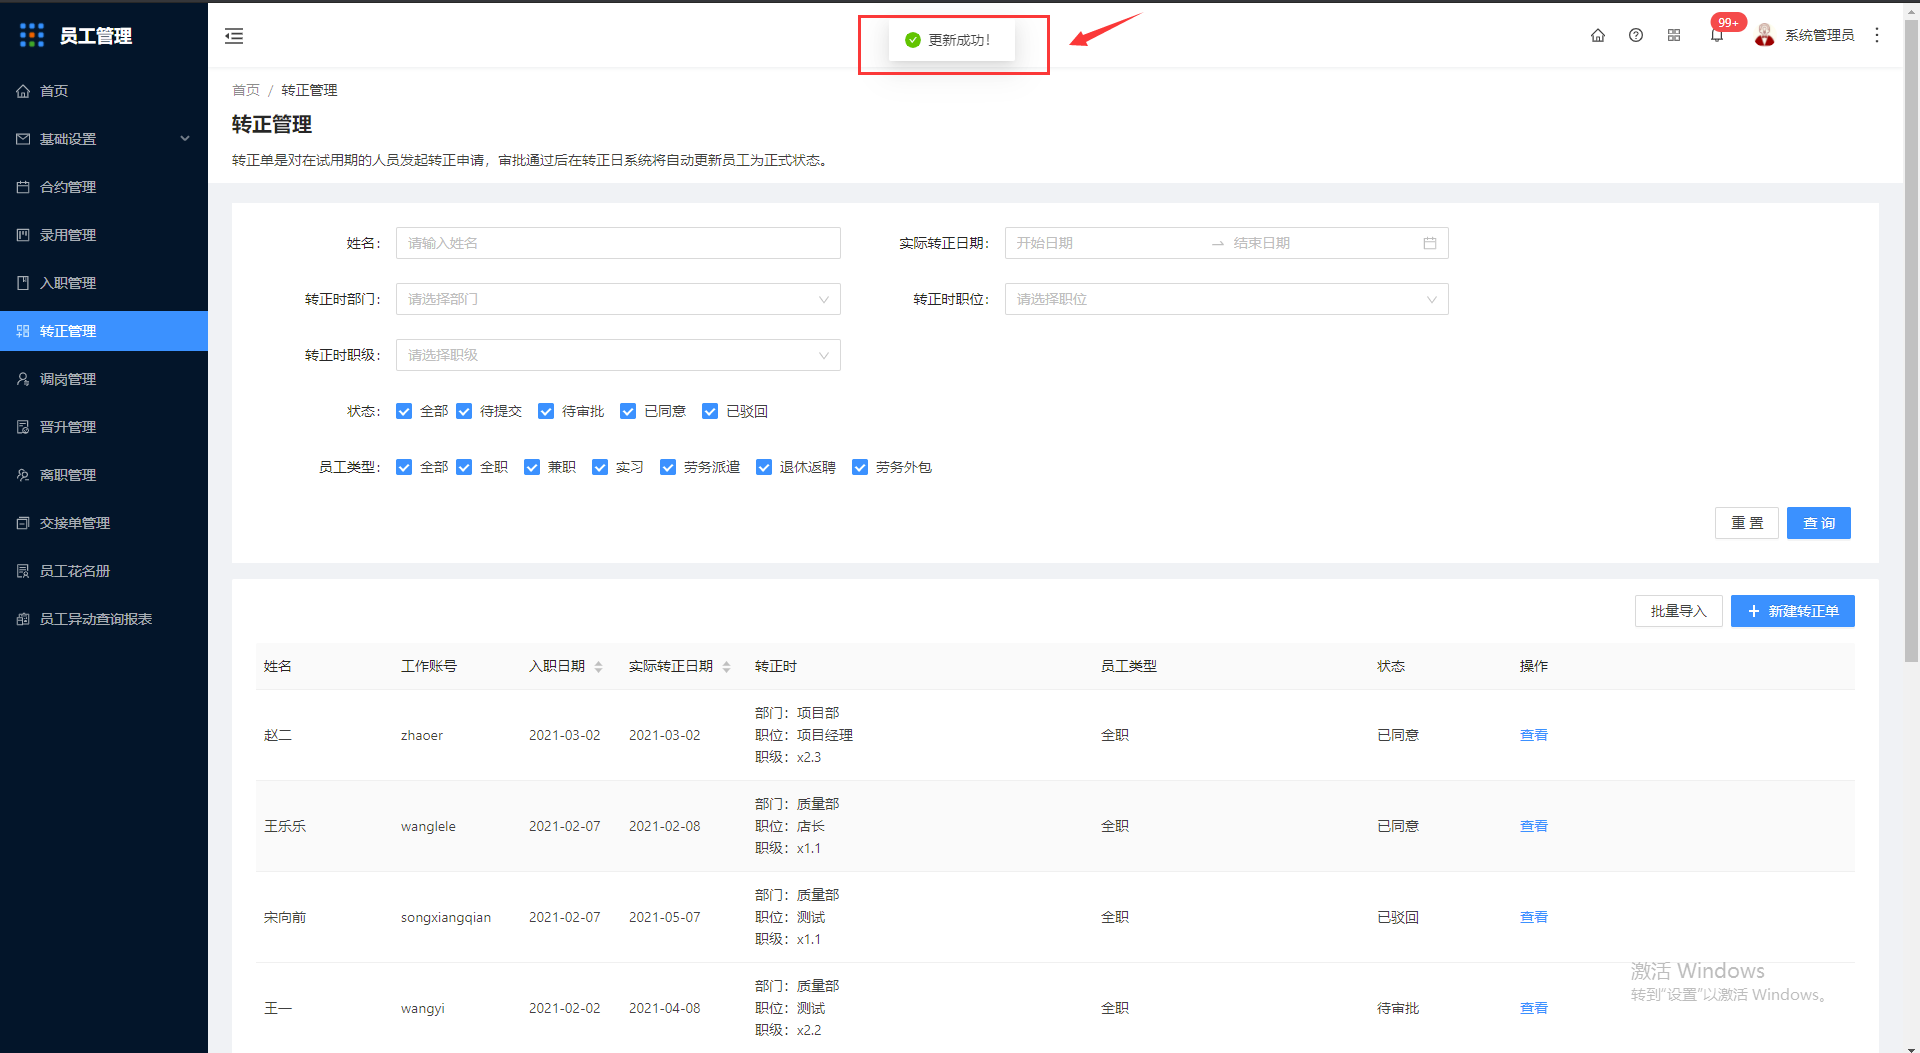Image resolution: width=1920 pixels, height=1053 pixels.
Task: Click the 晋升管理 sidebar icon
Action: coord(23,427)
